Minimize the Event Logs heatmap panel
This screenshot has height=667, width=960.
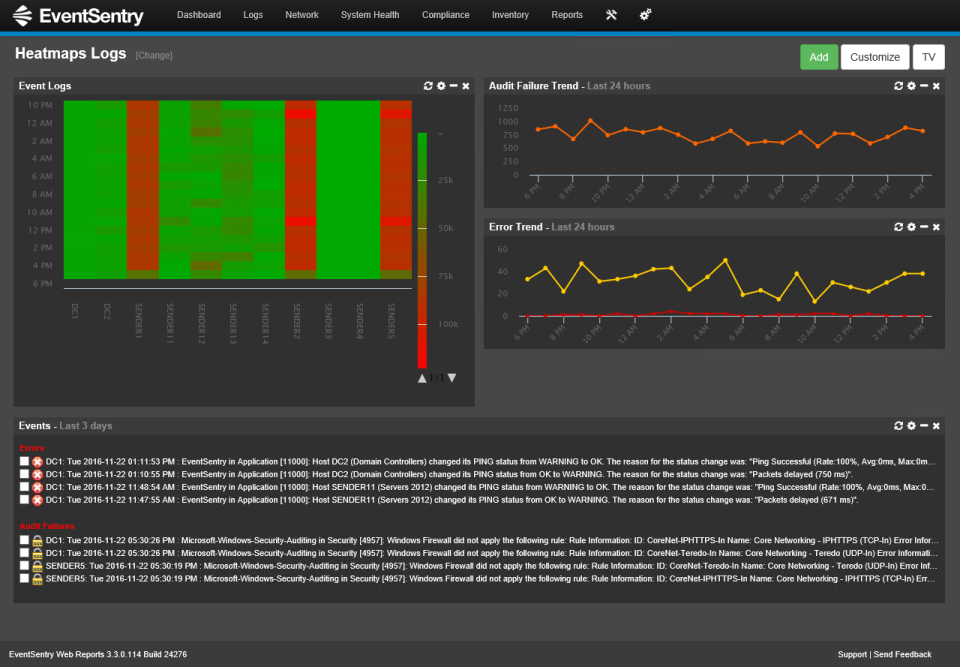click(452, 86)
